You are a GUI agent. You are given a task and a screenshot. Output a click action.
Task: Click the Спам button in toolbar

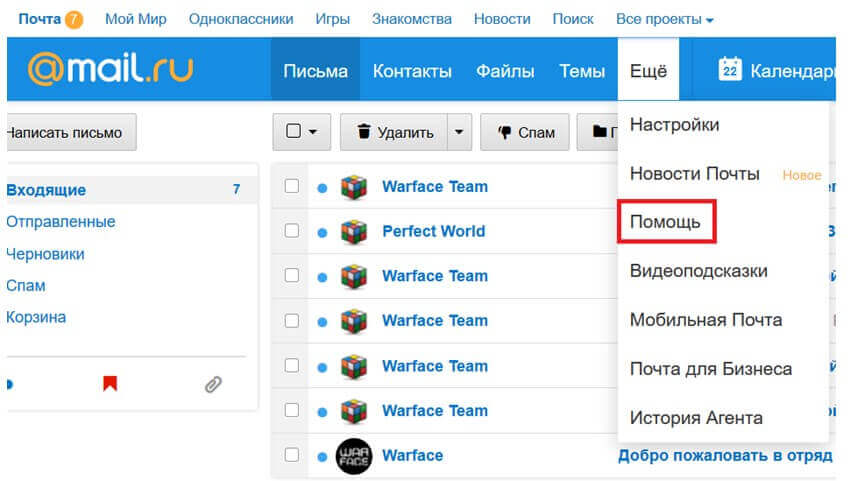point(526,132)
